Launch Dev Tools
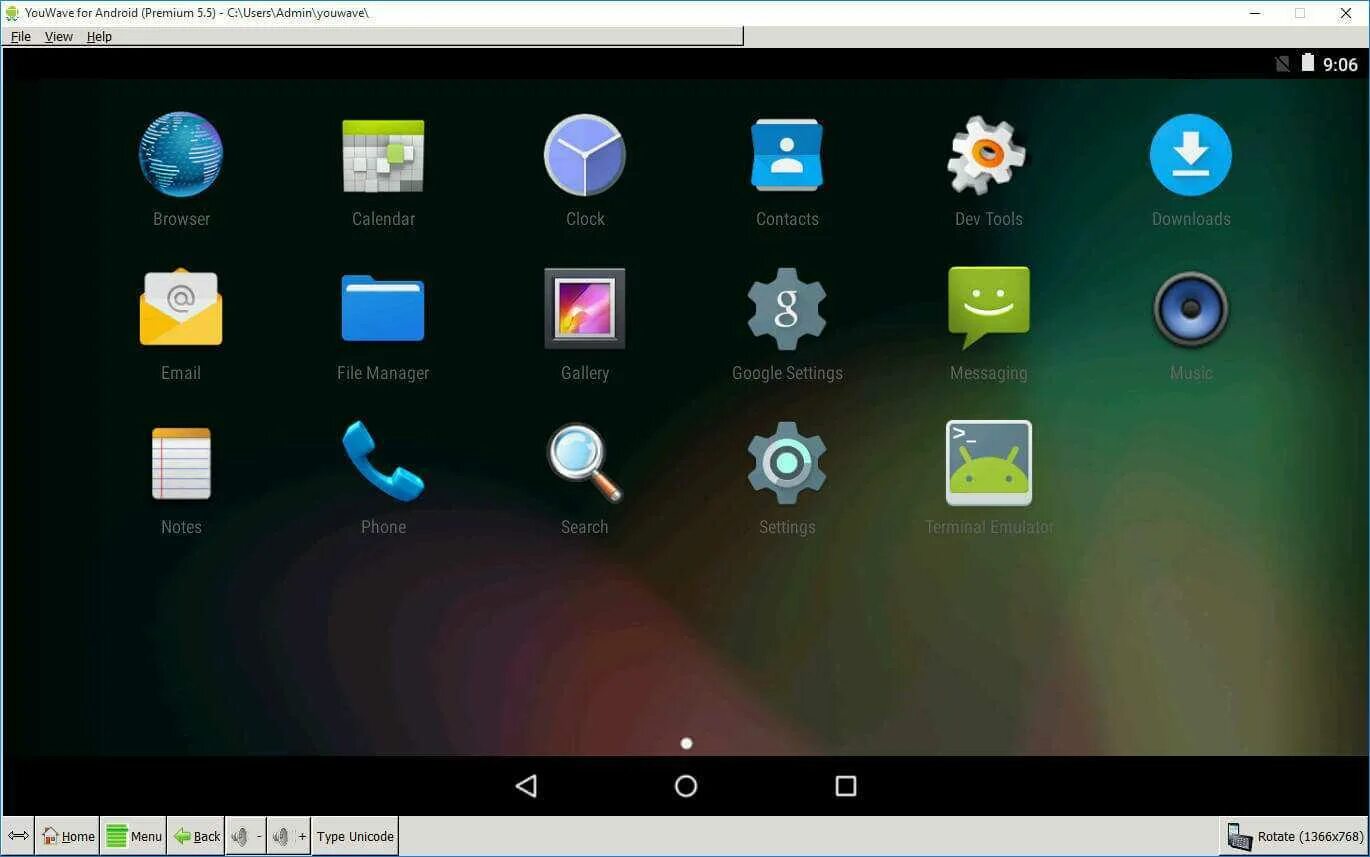 click(x=988, y=155)
